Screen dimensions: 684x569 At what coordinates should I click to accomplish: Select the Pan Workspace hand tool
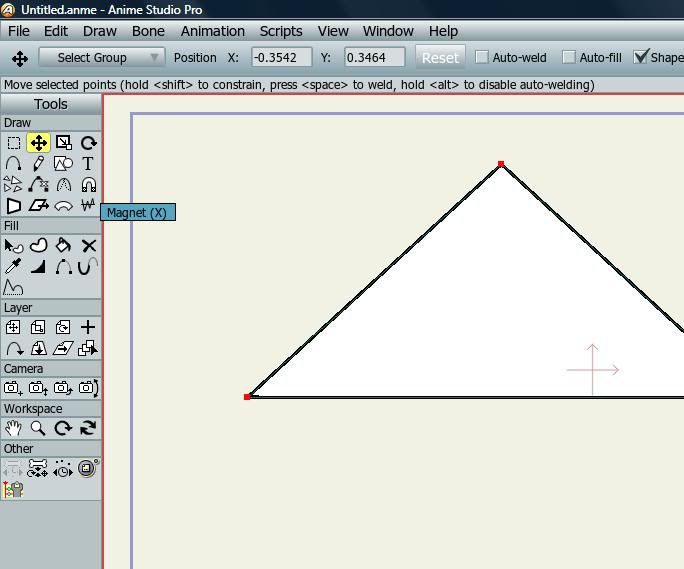(13, 428)
